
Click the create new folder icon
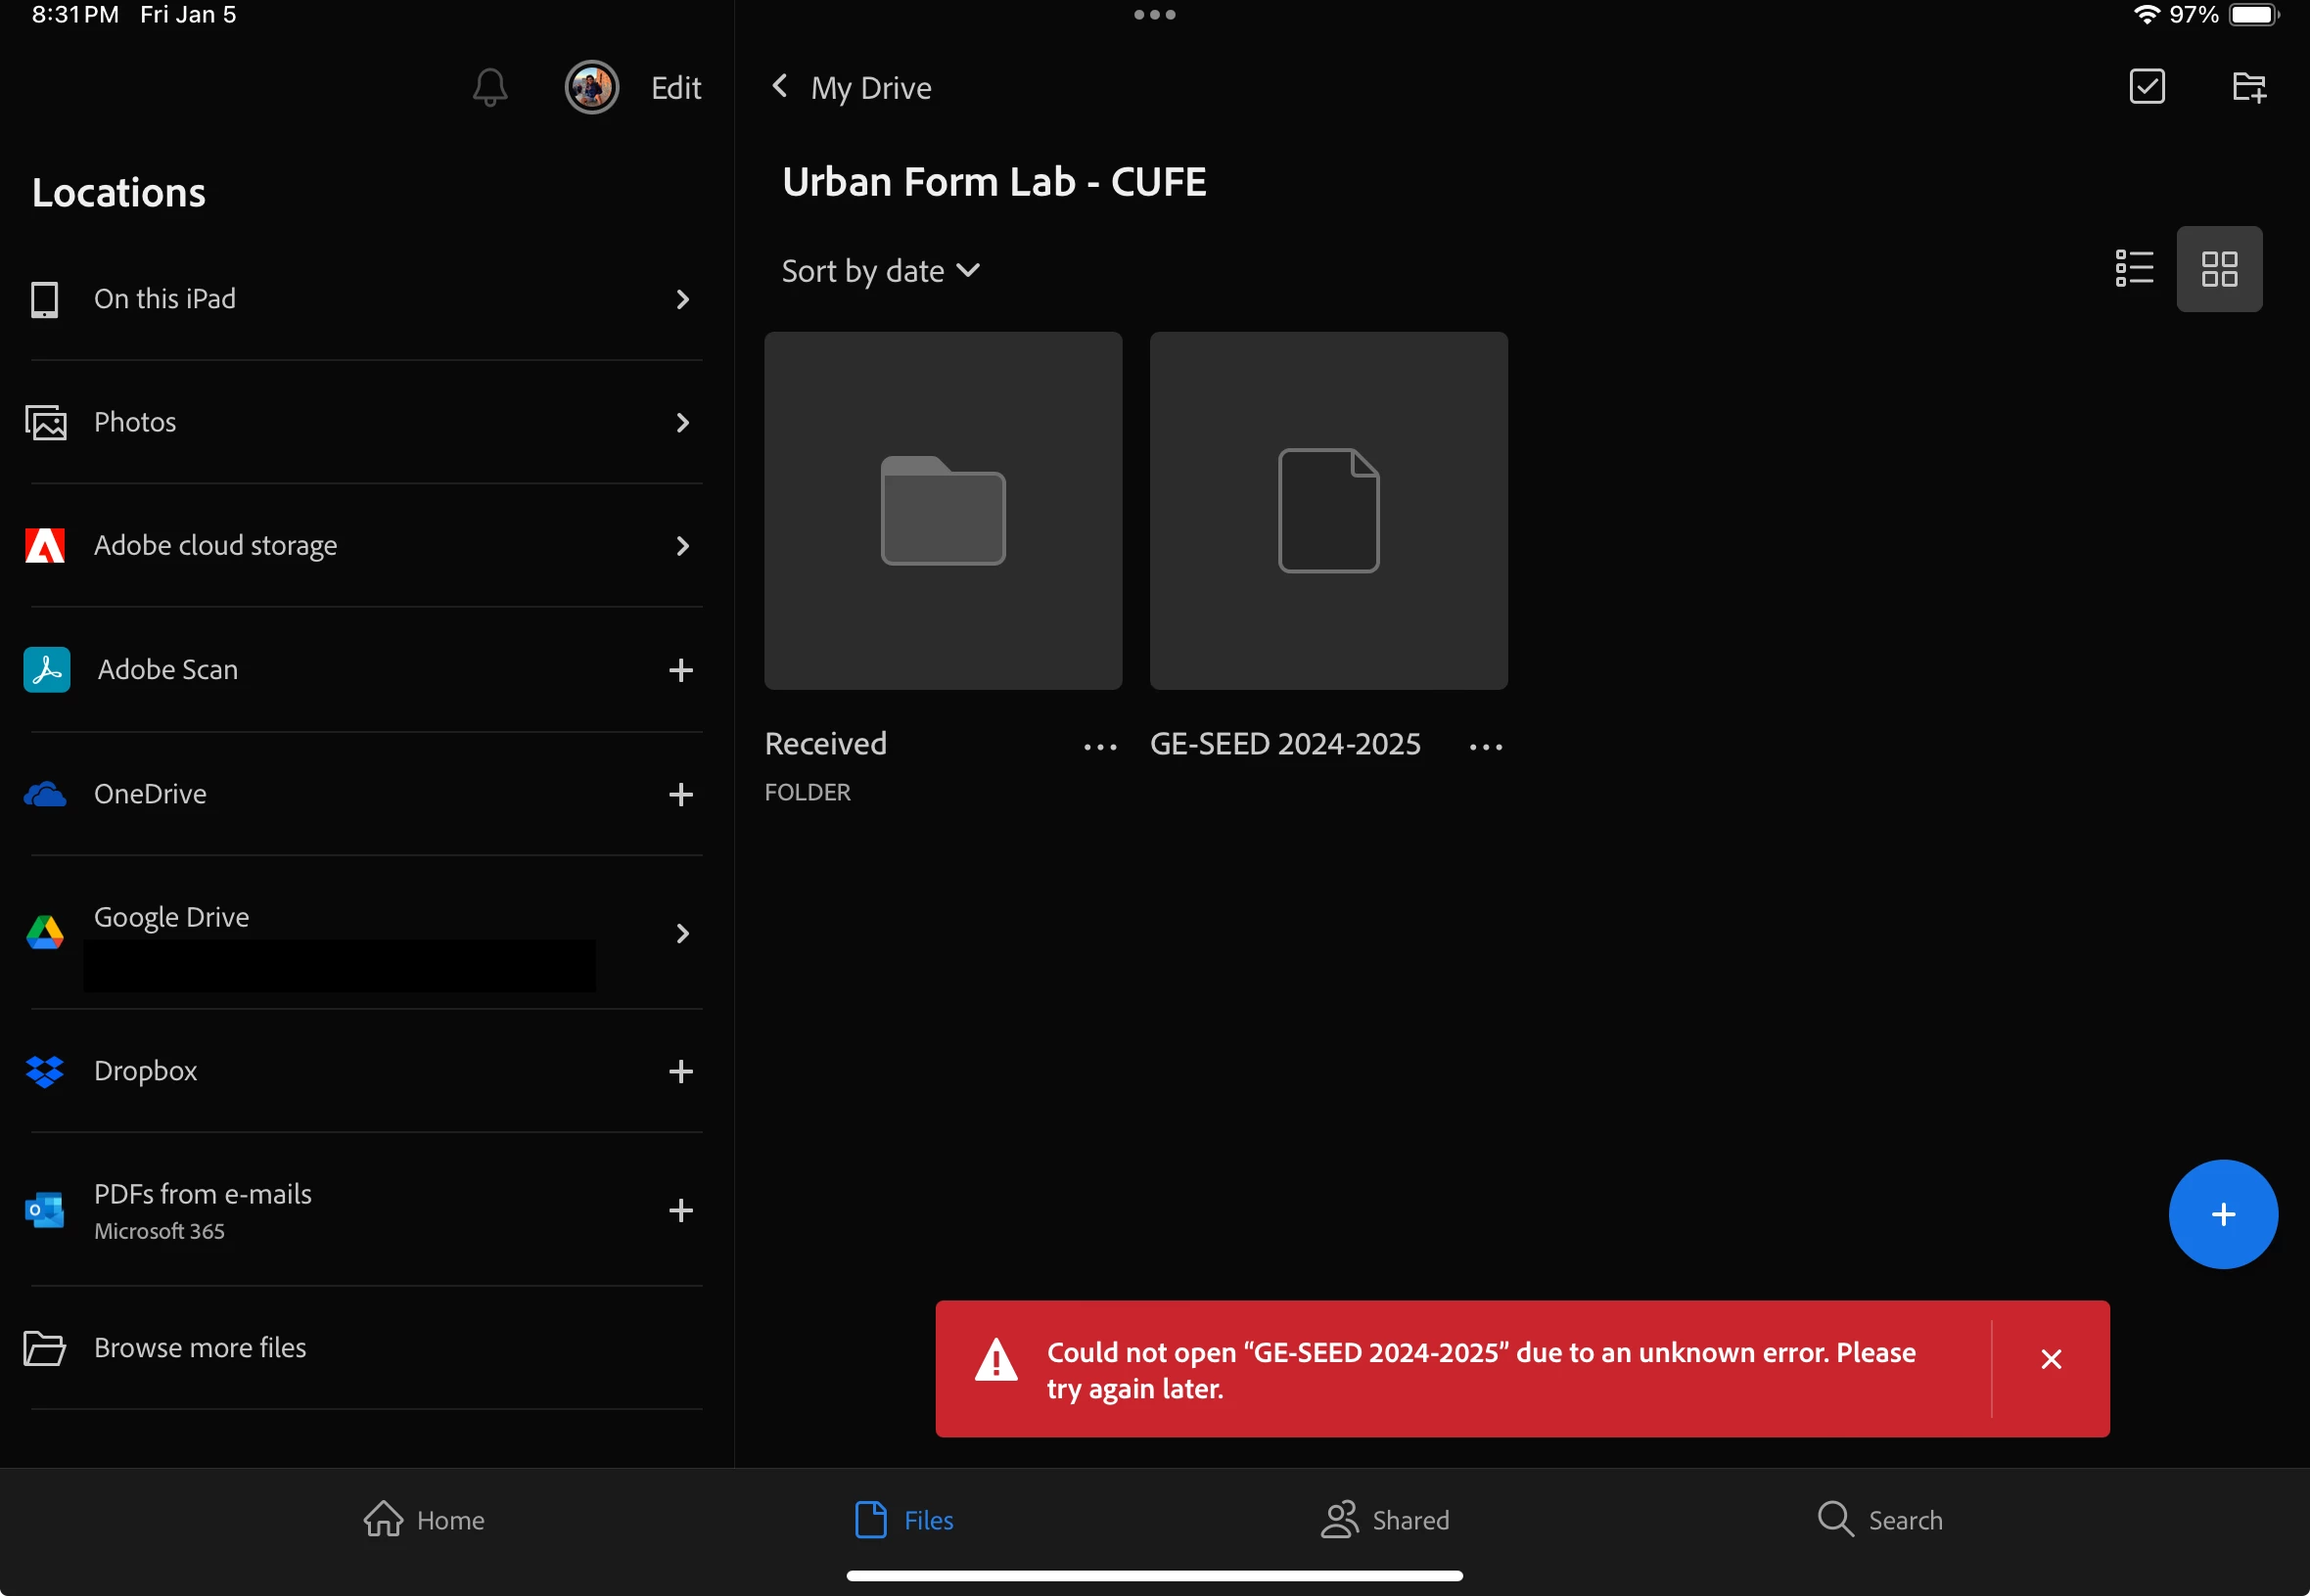2248,87
